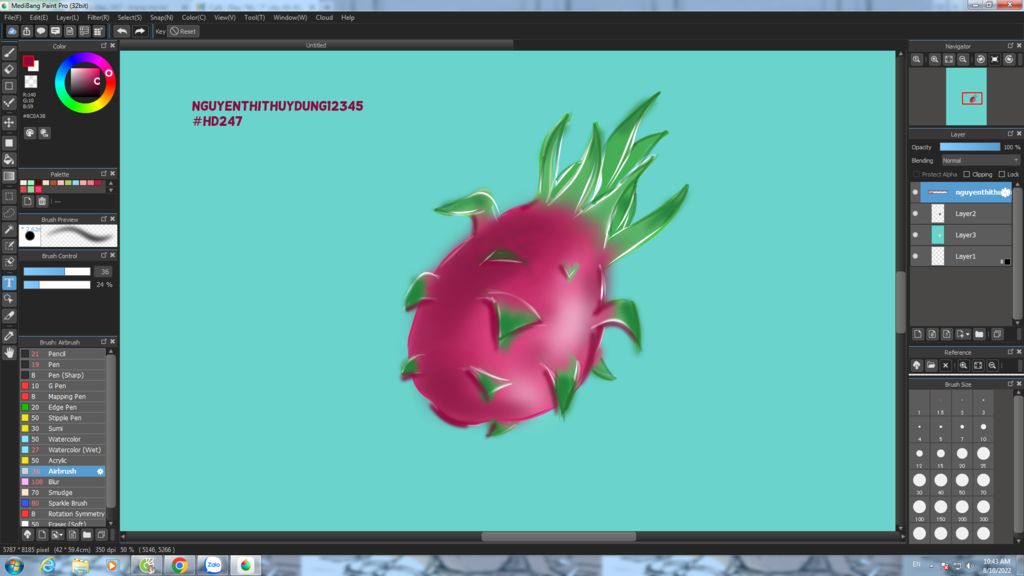Toggle the Protect Alpha checkbox
This screenshot has width=1024, height=576.
pyautogui.click(x=916, y=174)
